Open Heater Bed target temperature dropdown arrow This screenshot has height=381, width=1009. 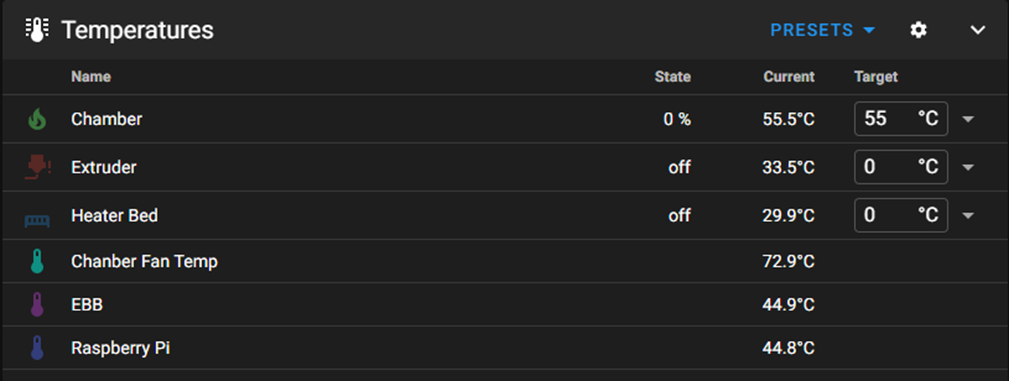point(968,216)
